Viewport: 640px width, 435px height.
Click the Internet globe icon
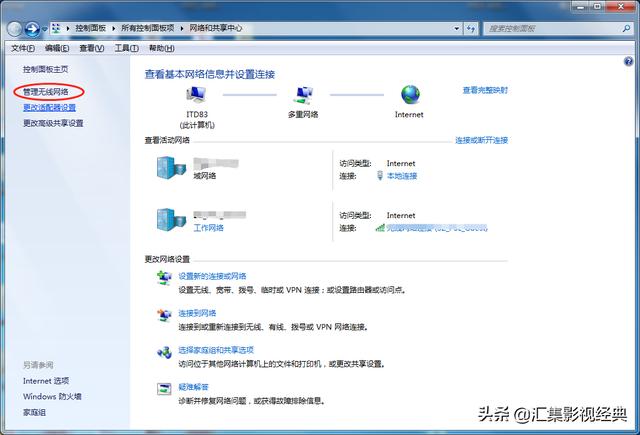pos(409,95)
